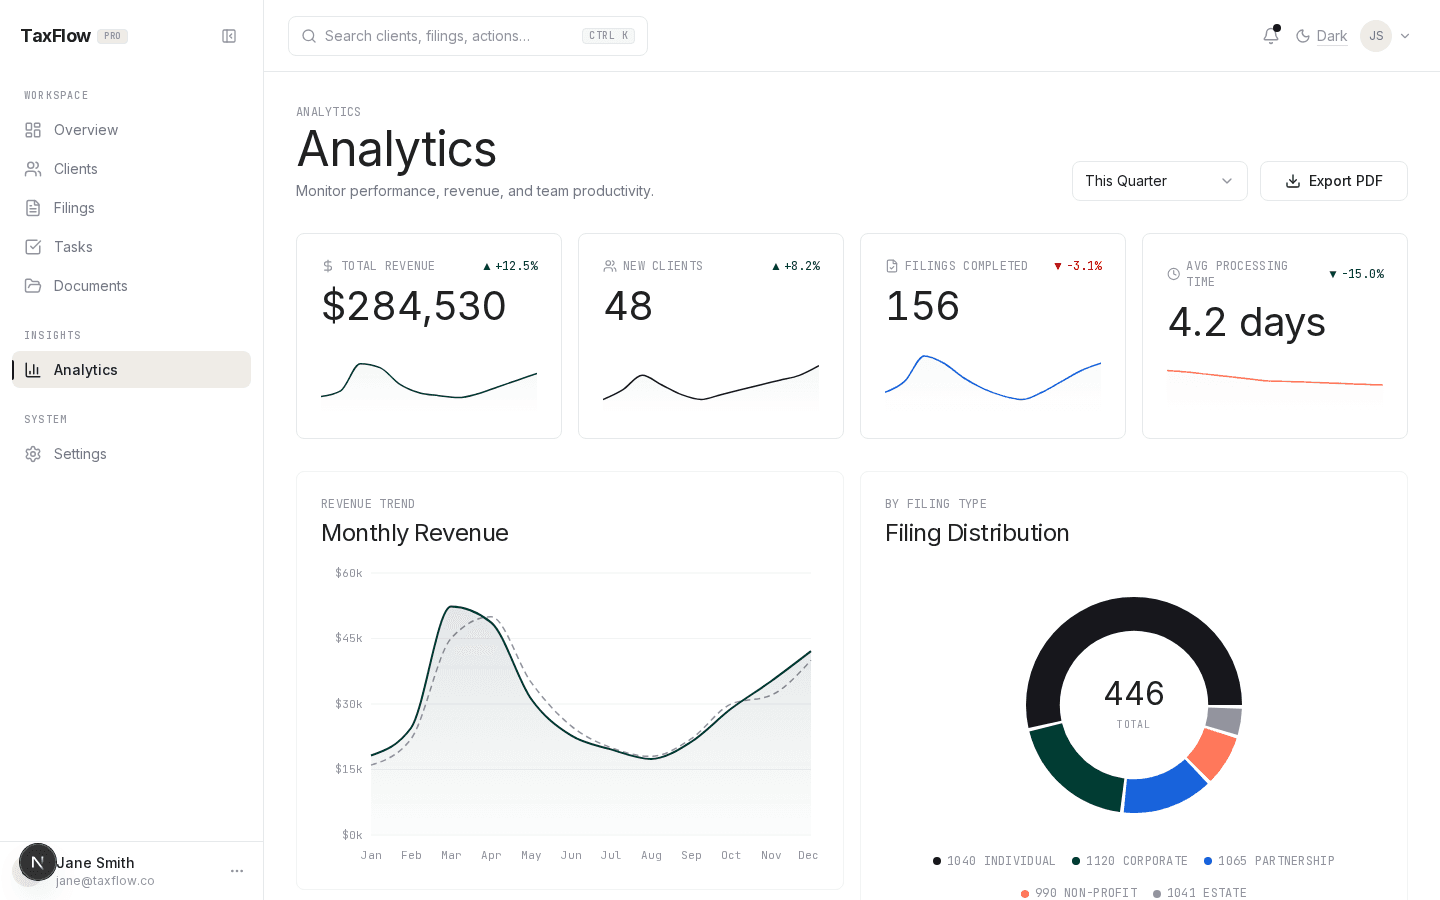Toggle 1065 Partnership legend entry
The image size is (1440, 900).
[1269, 861]
